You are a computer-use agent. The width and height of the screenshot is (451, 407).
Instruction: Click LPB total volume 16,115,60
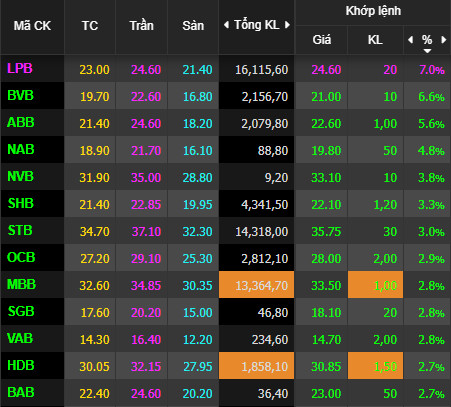262,70
